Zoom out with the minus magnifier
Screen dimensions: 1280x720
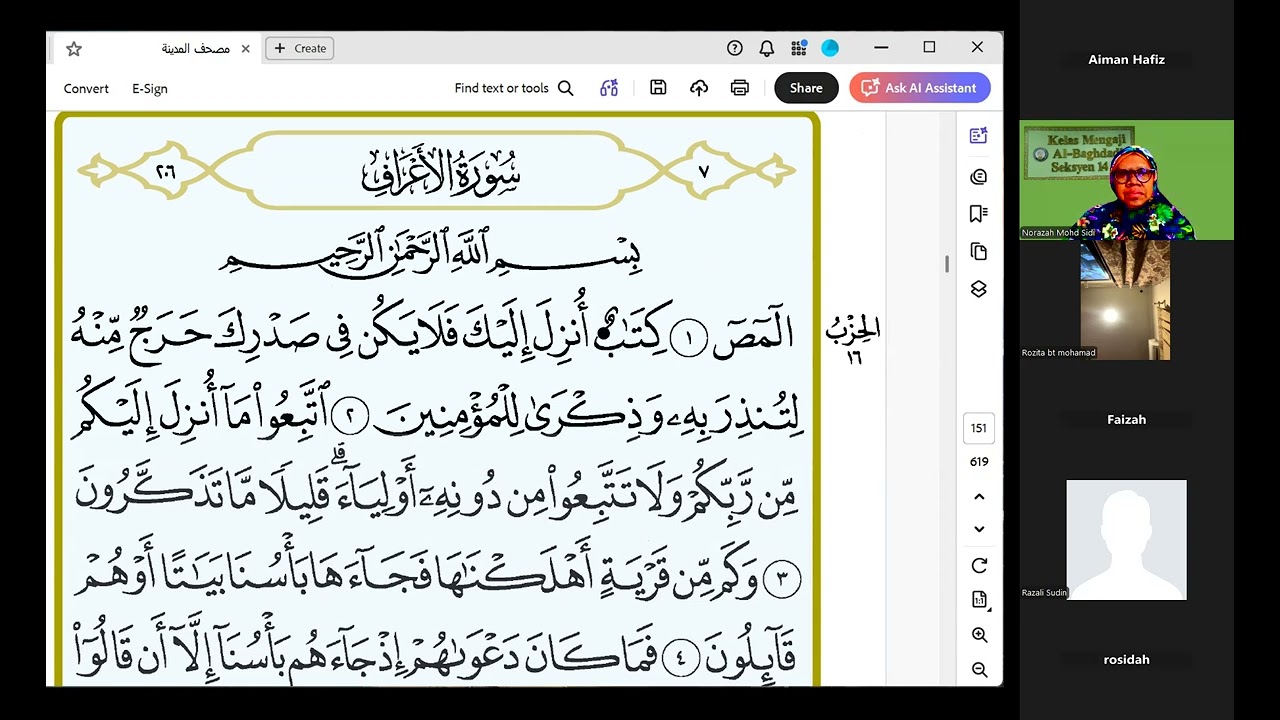(x=979, y=670)
